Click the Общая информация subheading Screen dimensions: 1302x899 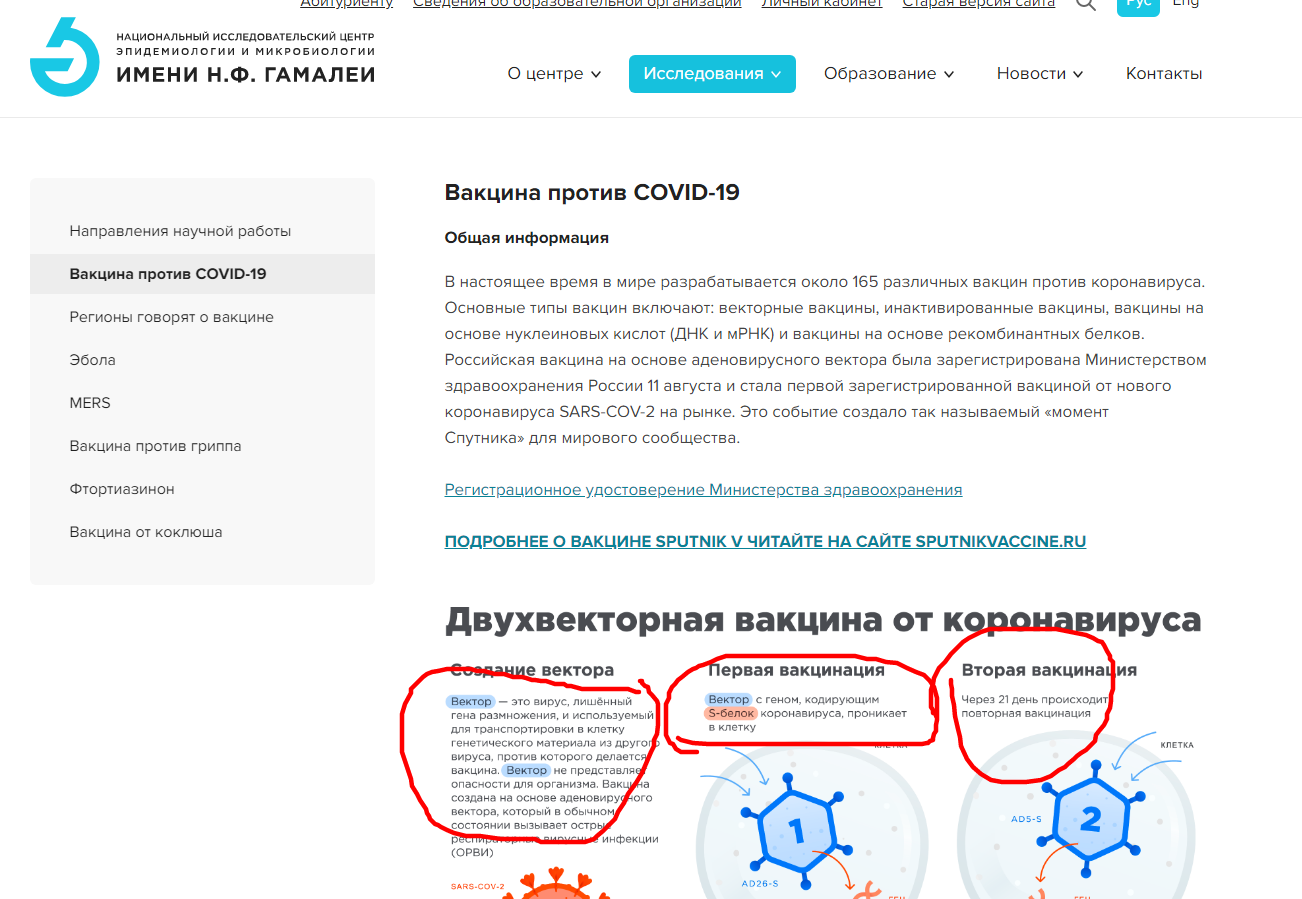click(x=527, y=238)
